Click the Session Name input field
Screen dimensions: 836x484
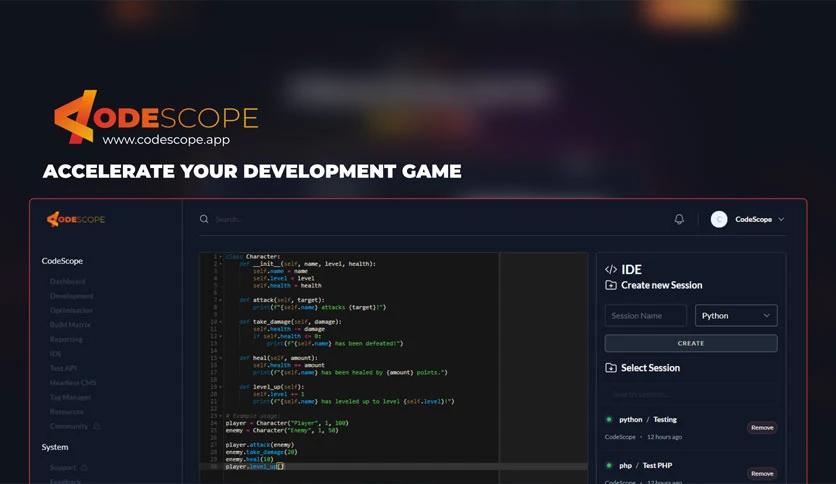coord(646,316)
